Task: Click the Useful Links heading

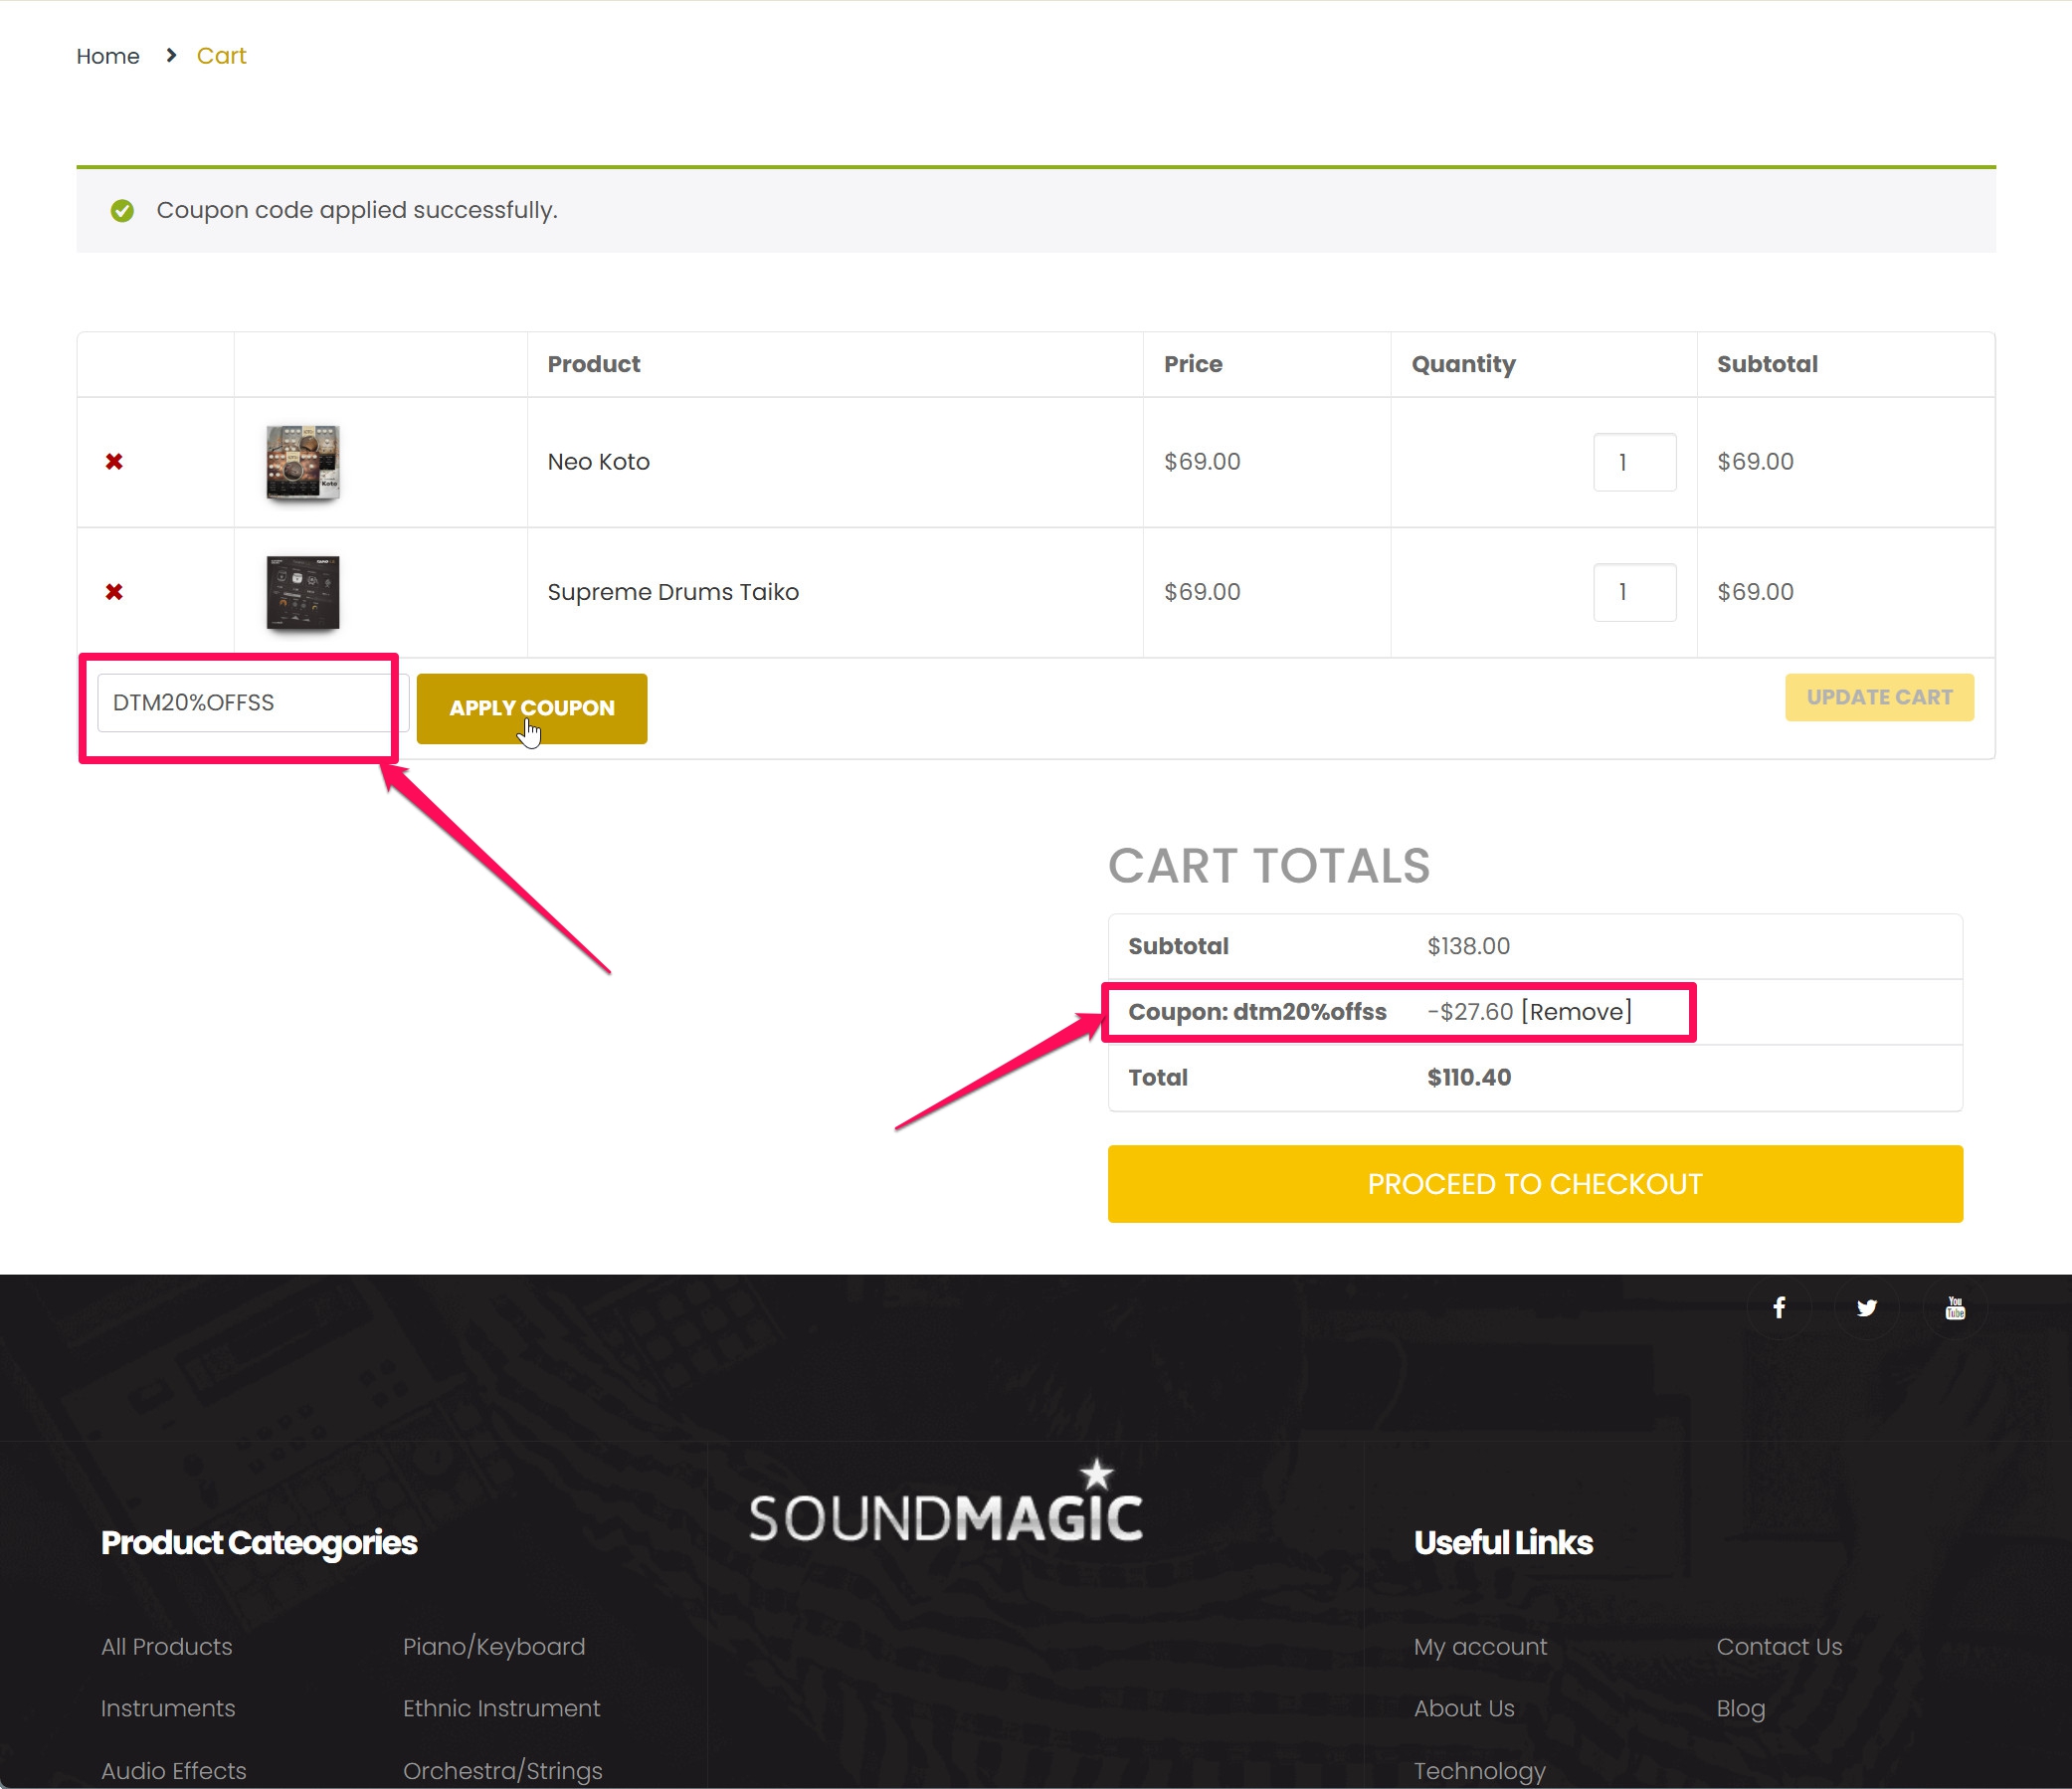Action: point(1503,1543)
